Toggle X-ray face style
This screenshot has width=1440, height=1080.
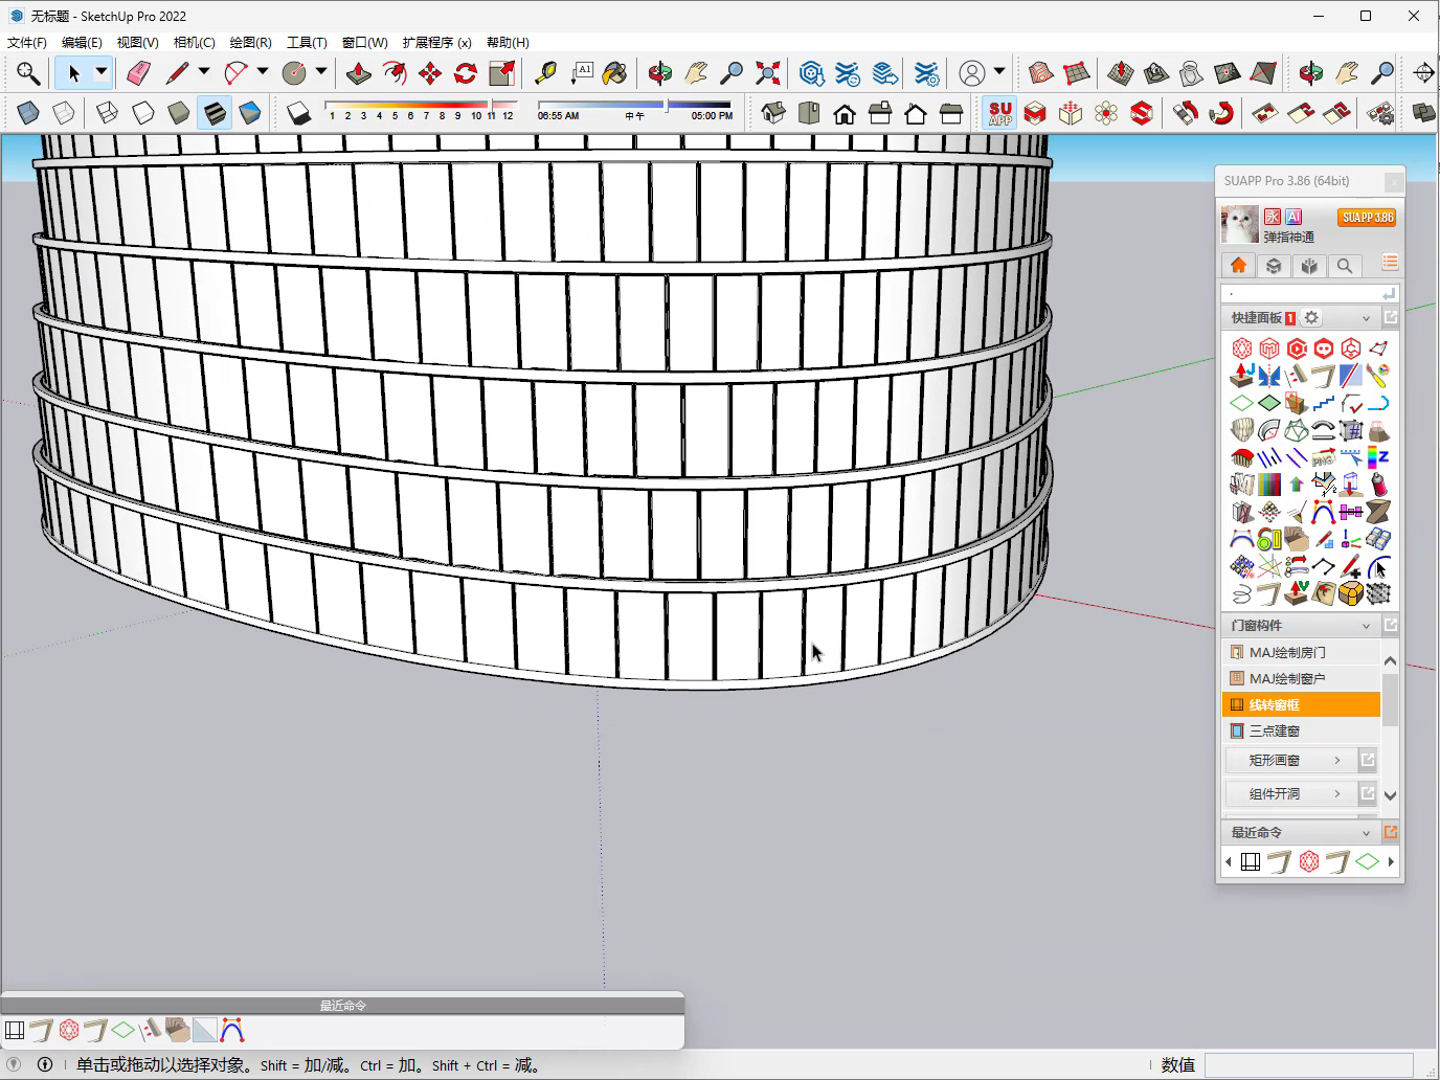(28, 113)
